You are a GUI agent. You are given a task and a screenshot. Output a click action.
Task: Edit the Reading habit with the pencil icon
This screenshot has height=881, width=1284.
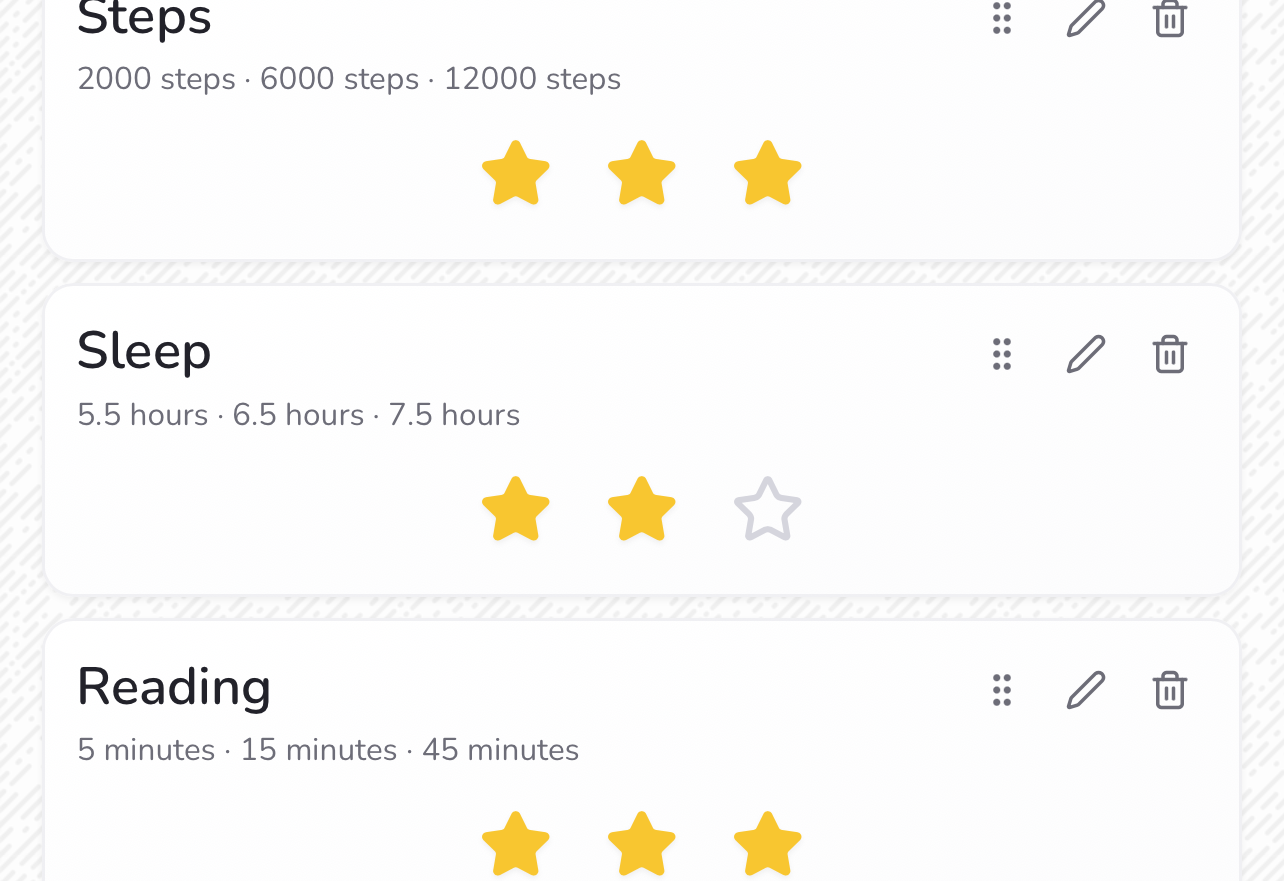1086,690
